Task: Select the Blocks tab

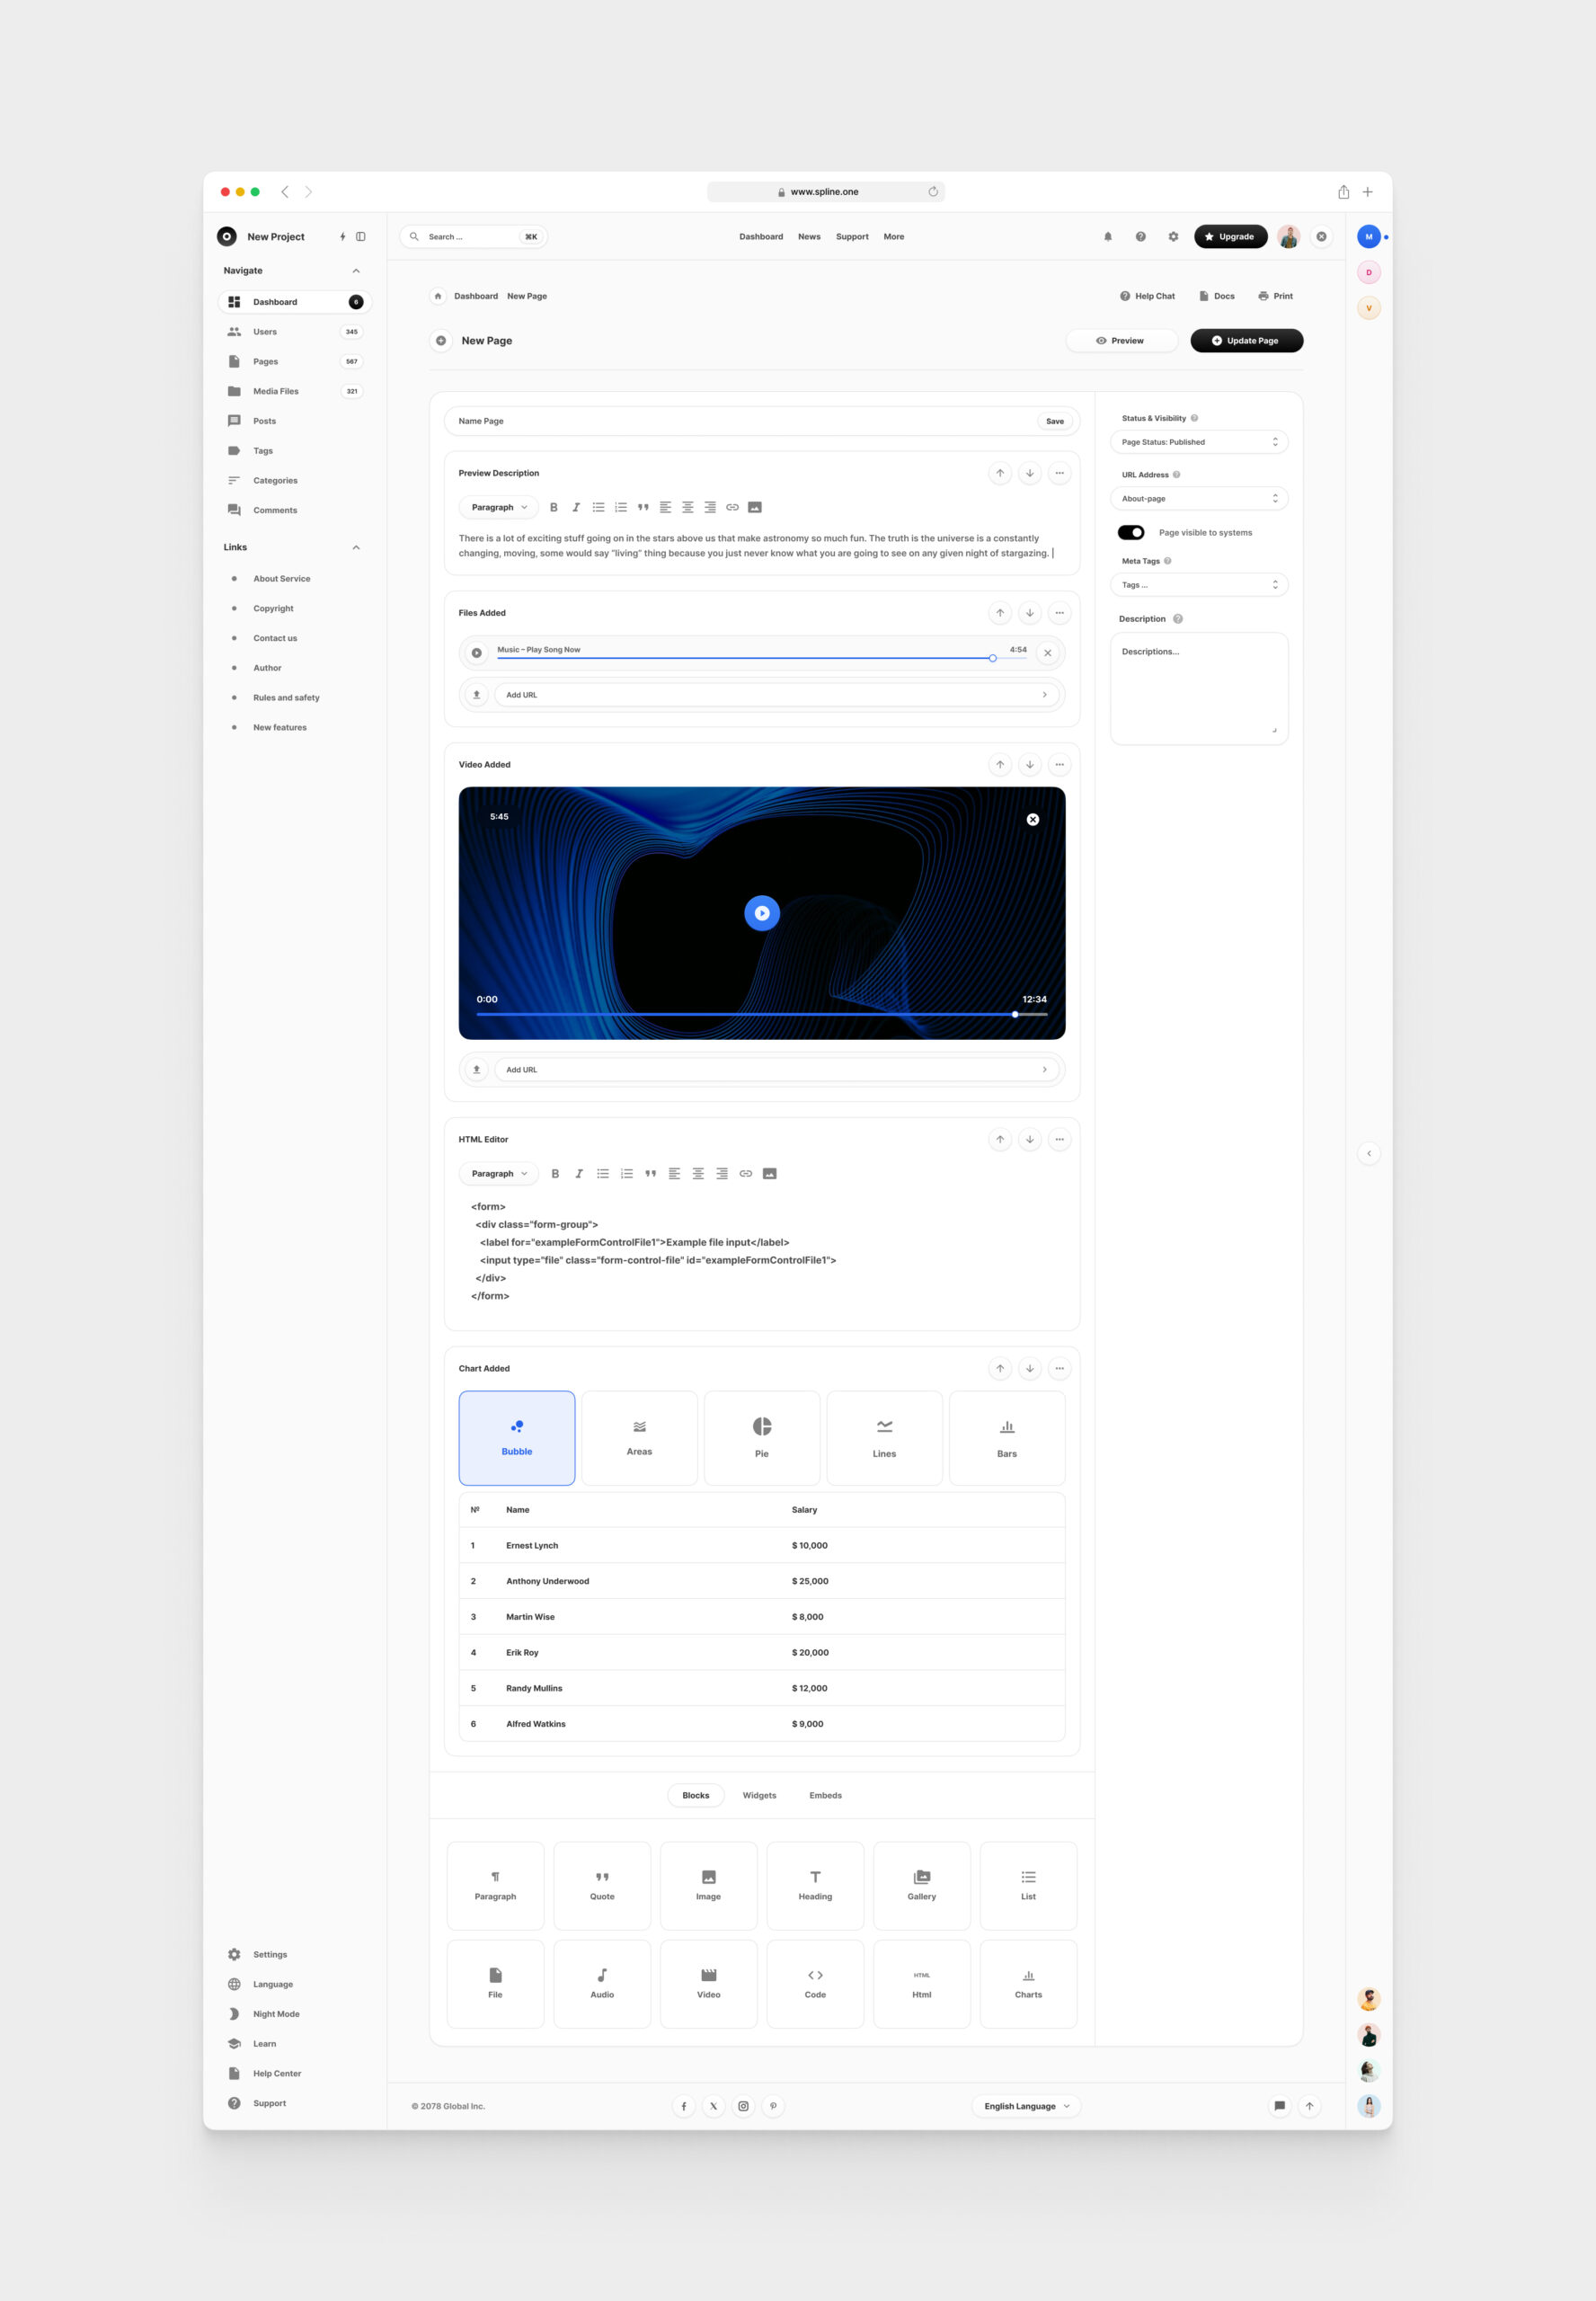Action: (696, 1795)
